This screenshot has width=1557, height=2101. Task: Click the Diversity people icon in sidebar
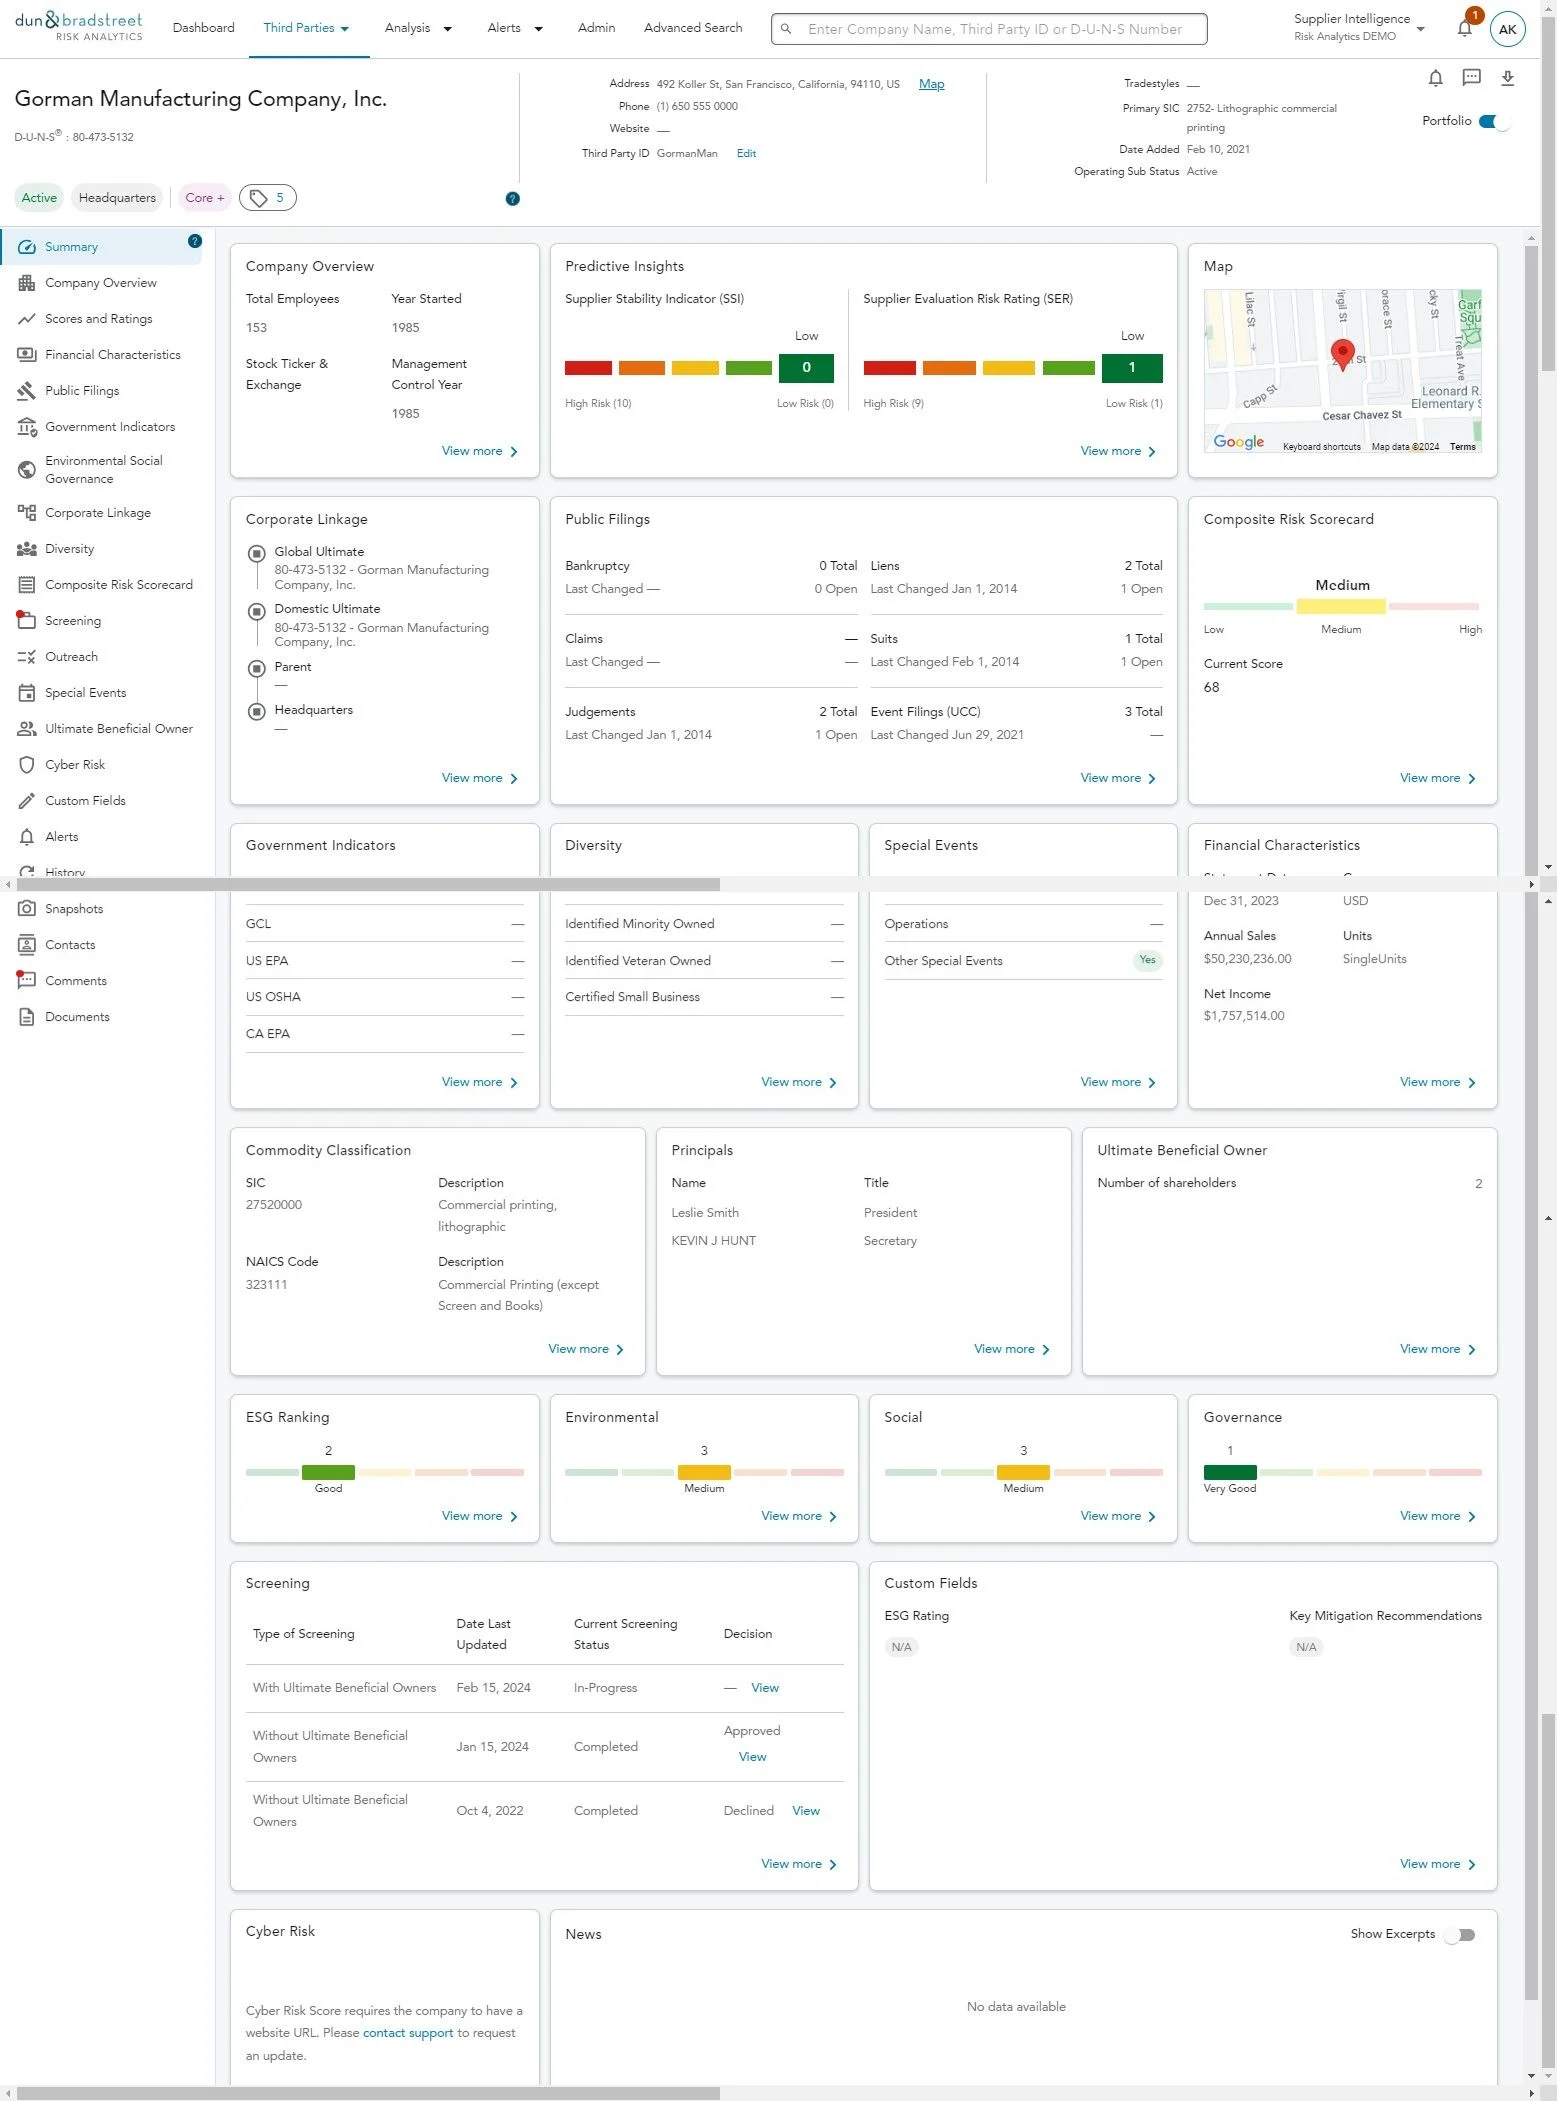click(x=27, y=549)
